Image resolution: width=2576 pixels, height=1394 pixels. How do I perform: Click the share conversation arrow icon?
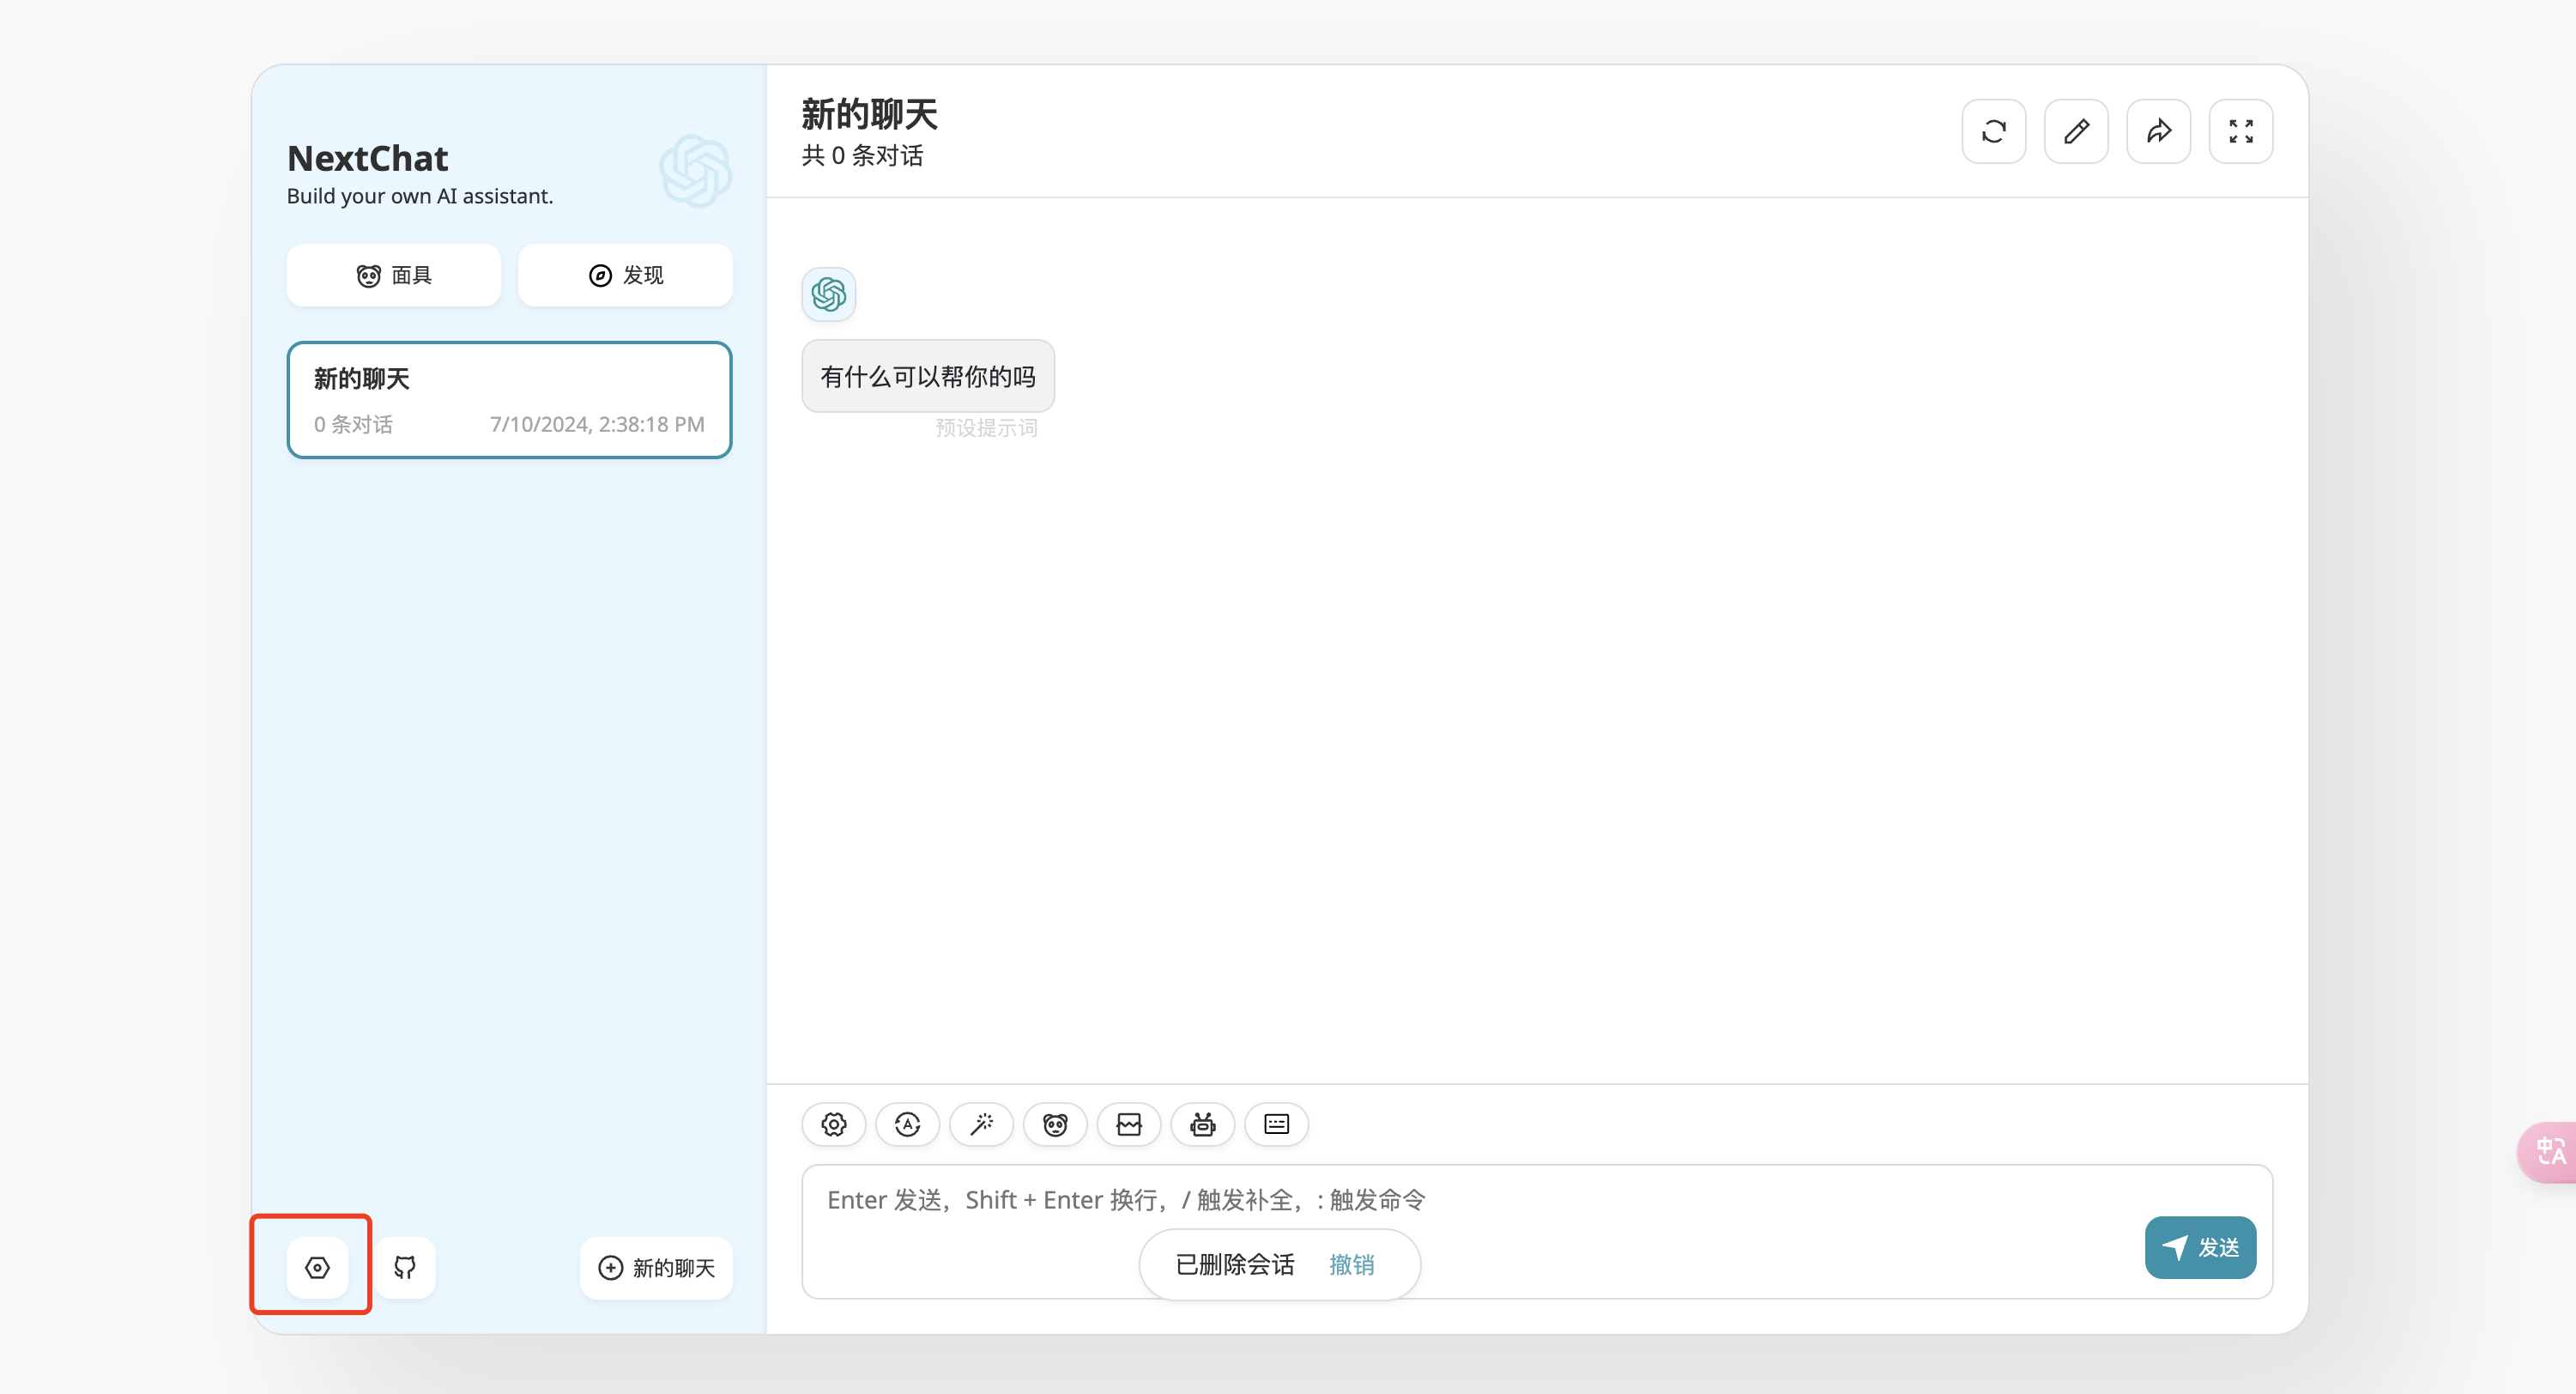coord(2158,131)
